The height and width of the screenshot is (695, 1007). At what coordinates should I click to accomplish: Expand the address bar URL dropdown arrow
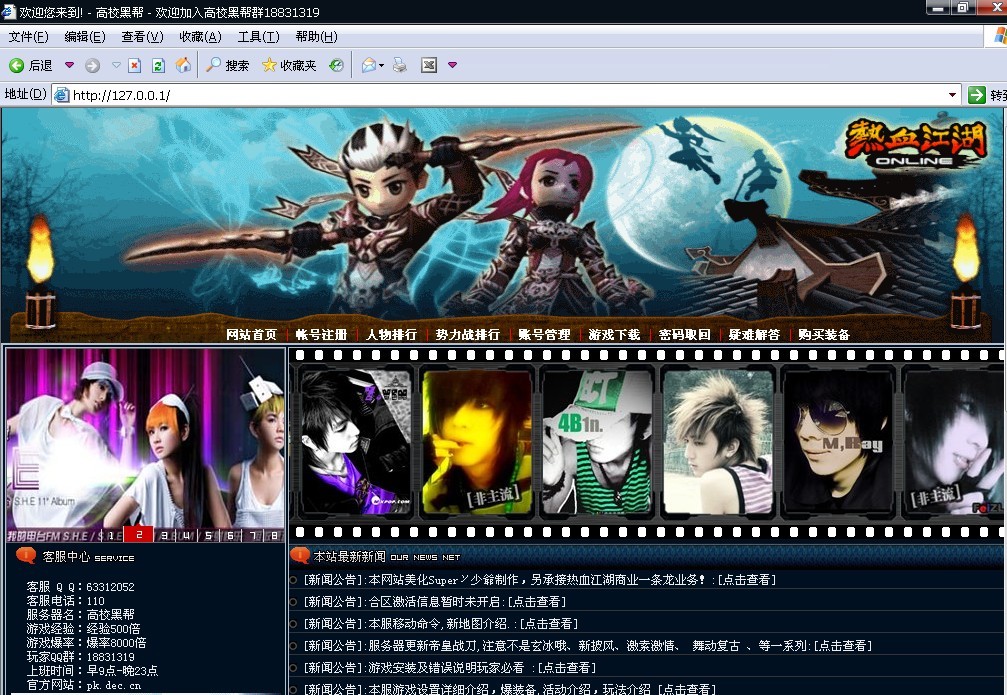click(953, 95)
